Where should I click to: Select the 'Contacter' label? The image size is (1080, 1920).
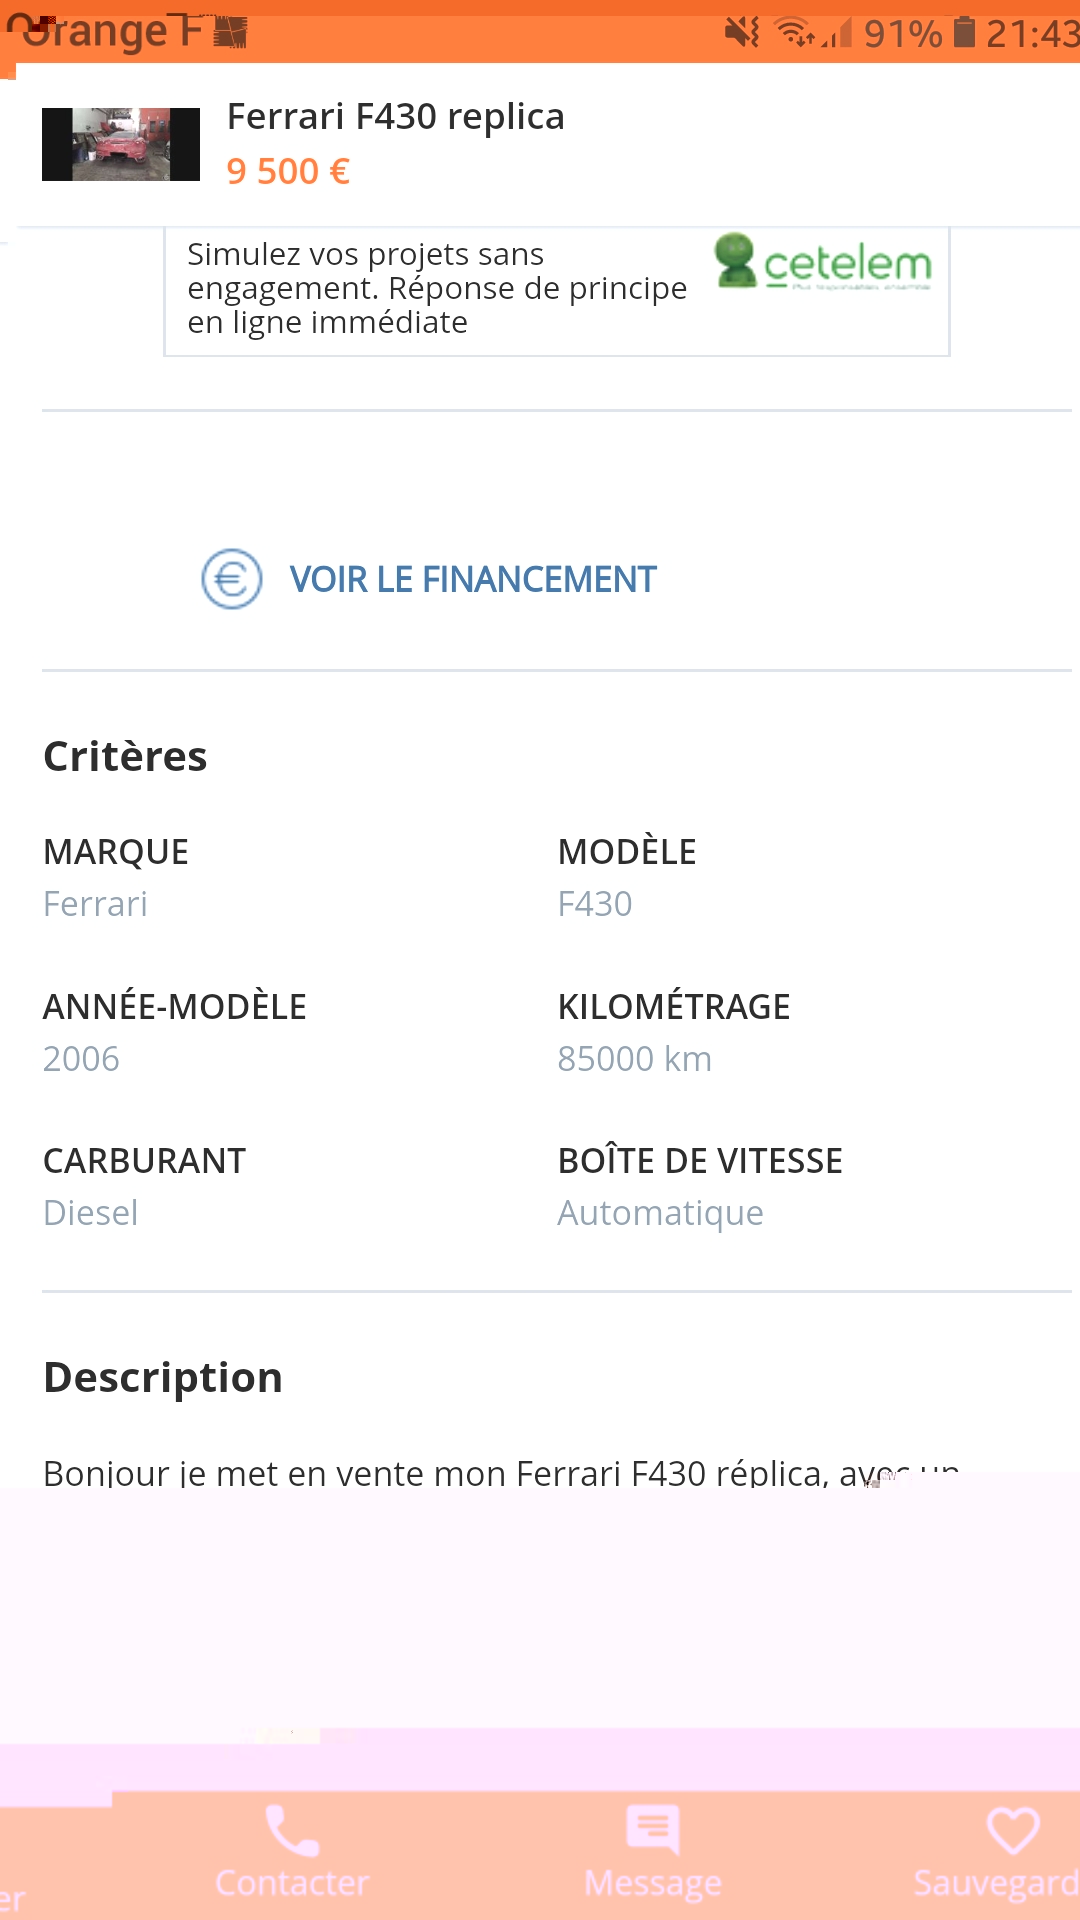point(292,1883)
